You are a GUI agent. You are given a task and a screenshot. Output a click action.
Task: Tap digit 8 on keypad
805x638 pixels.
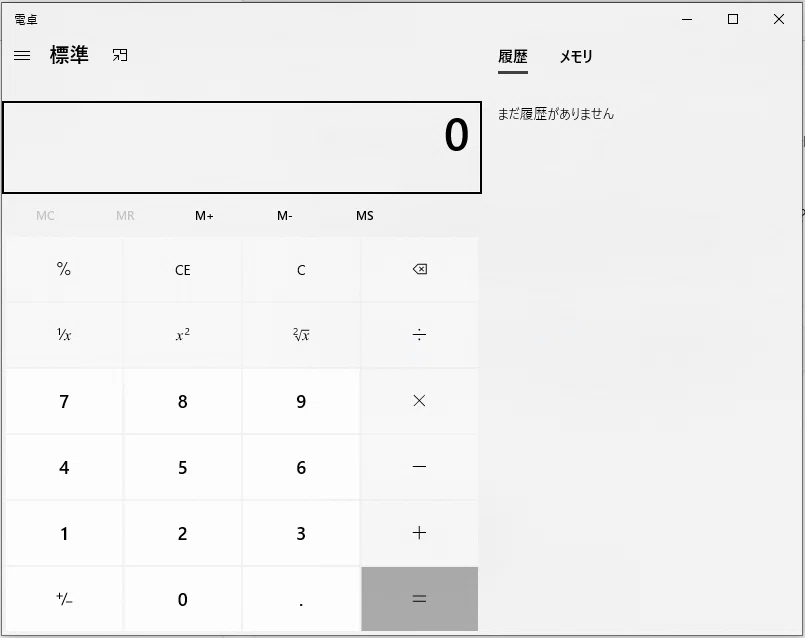[182, 401]
